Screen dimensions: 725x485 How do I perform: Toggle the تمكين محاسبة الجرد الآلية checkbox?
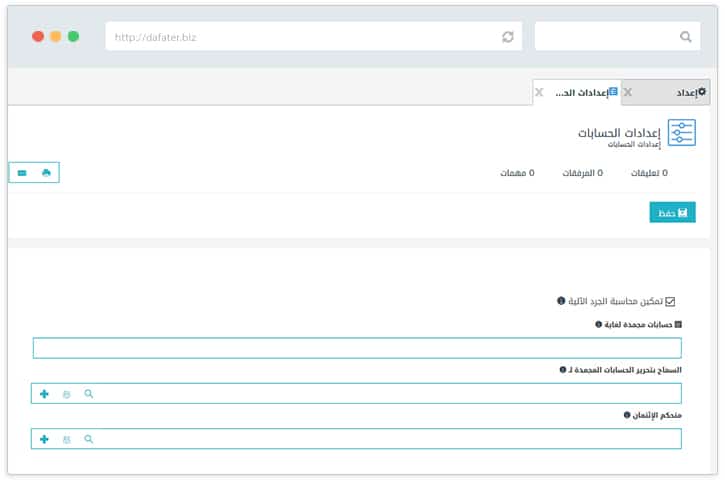click(x=670, y=301)
